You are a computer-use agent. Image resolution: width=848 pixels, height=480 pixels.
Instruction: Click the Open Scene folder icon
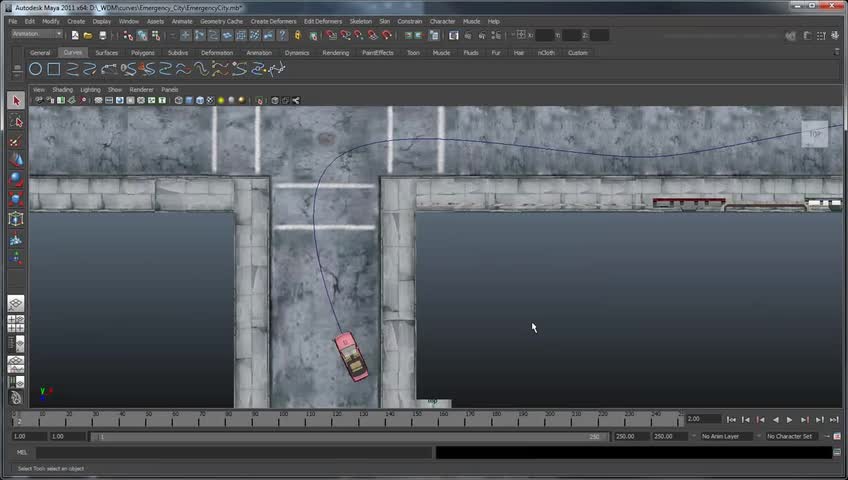(89, 35)
